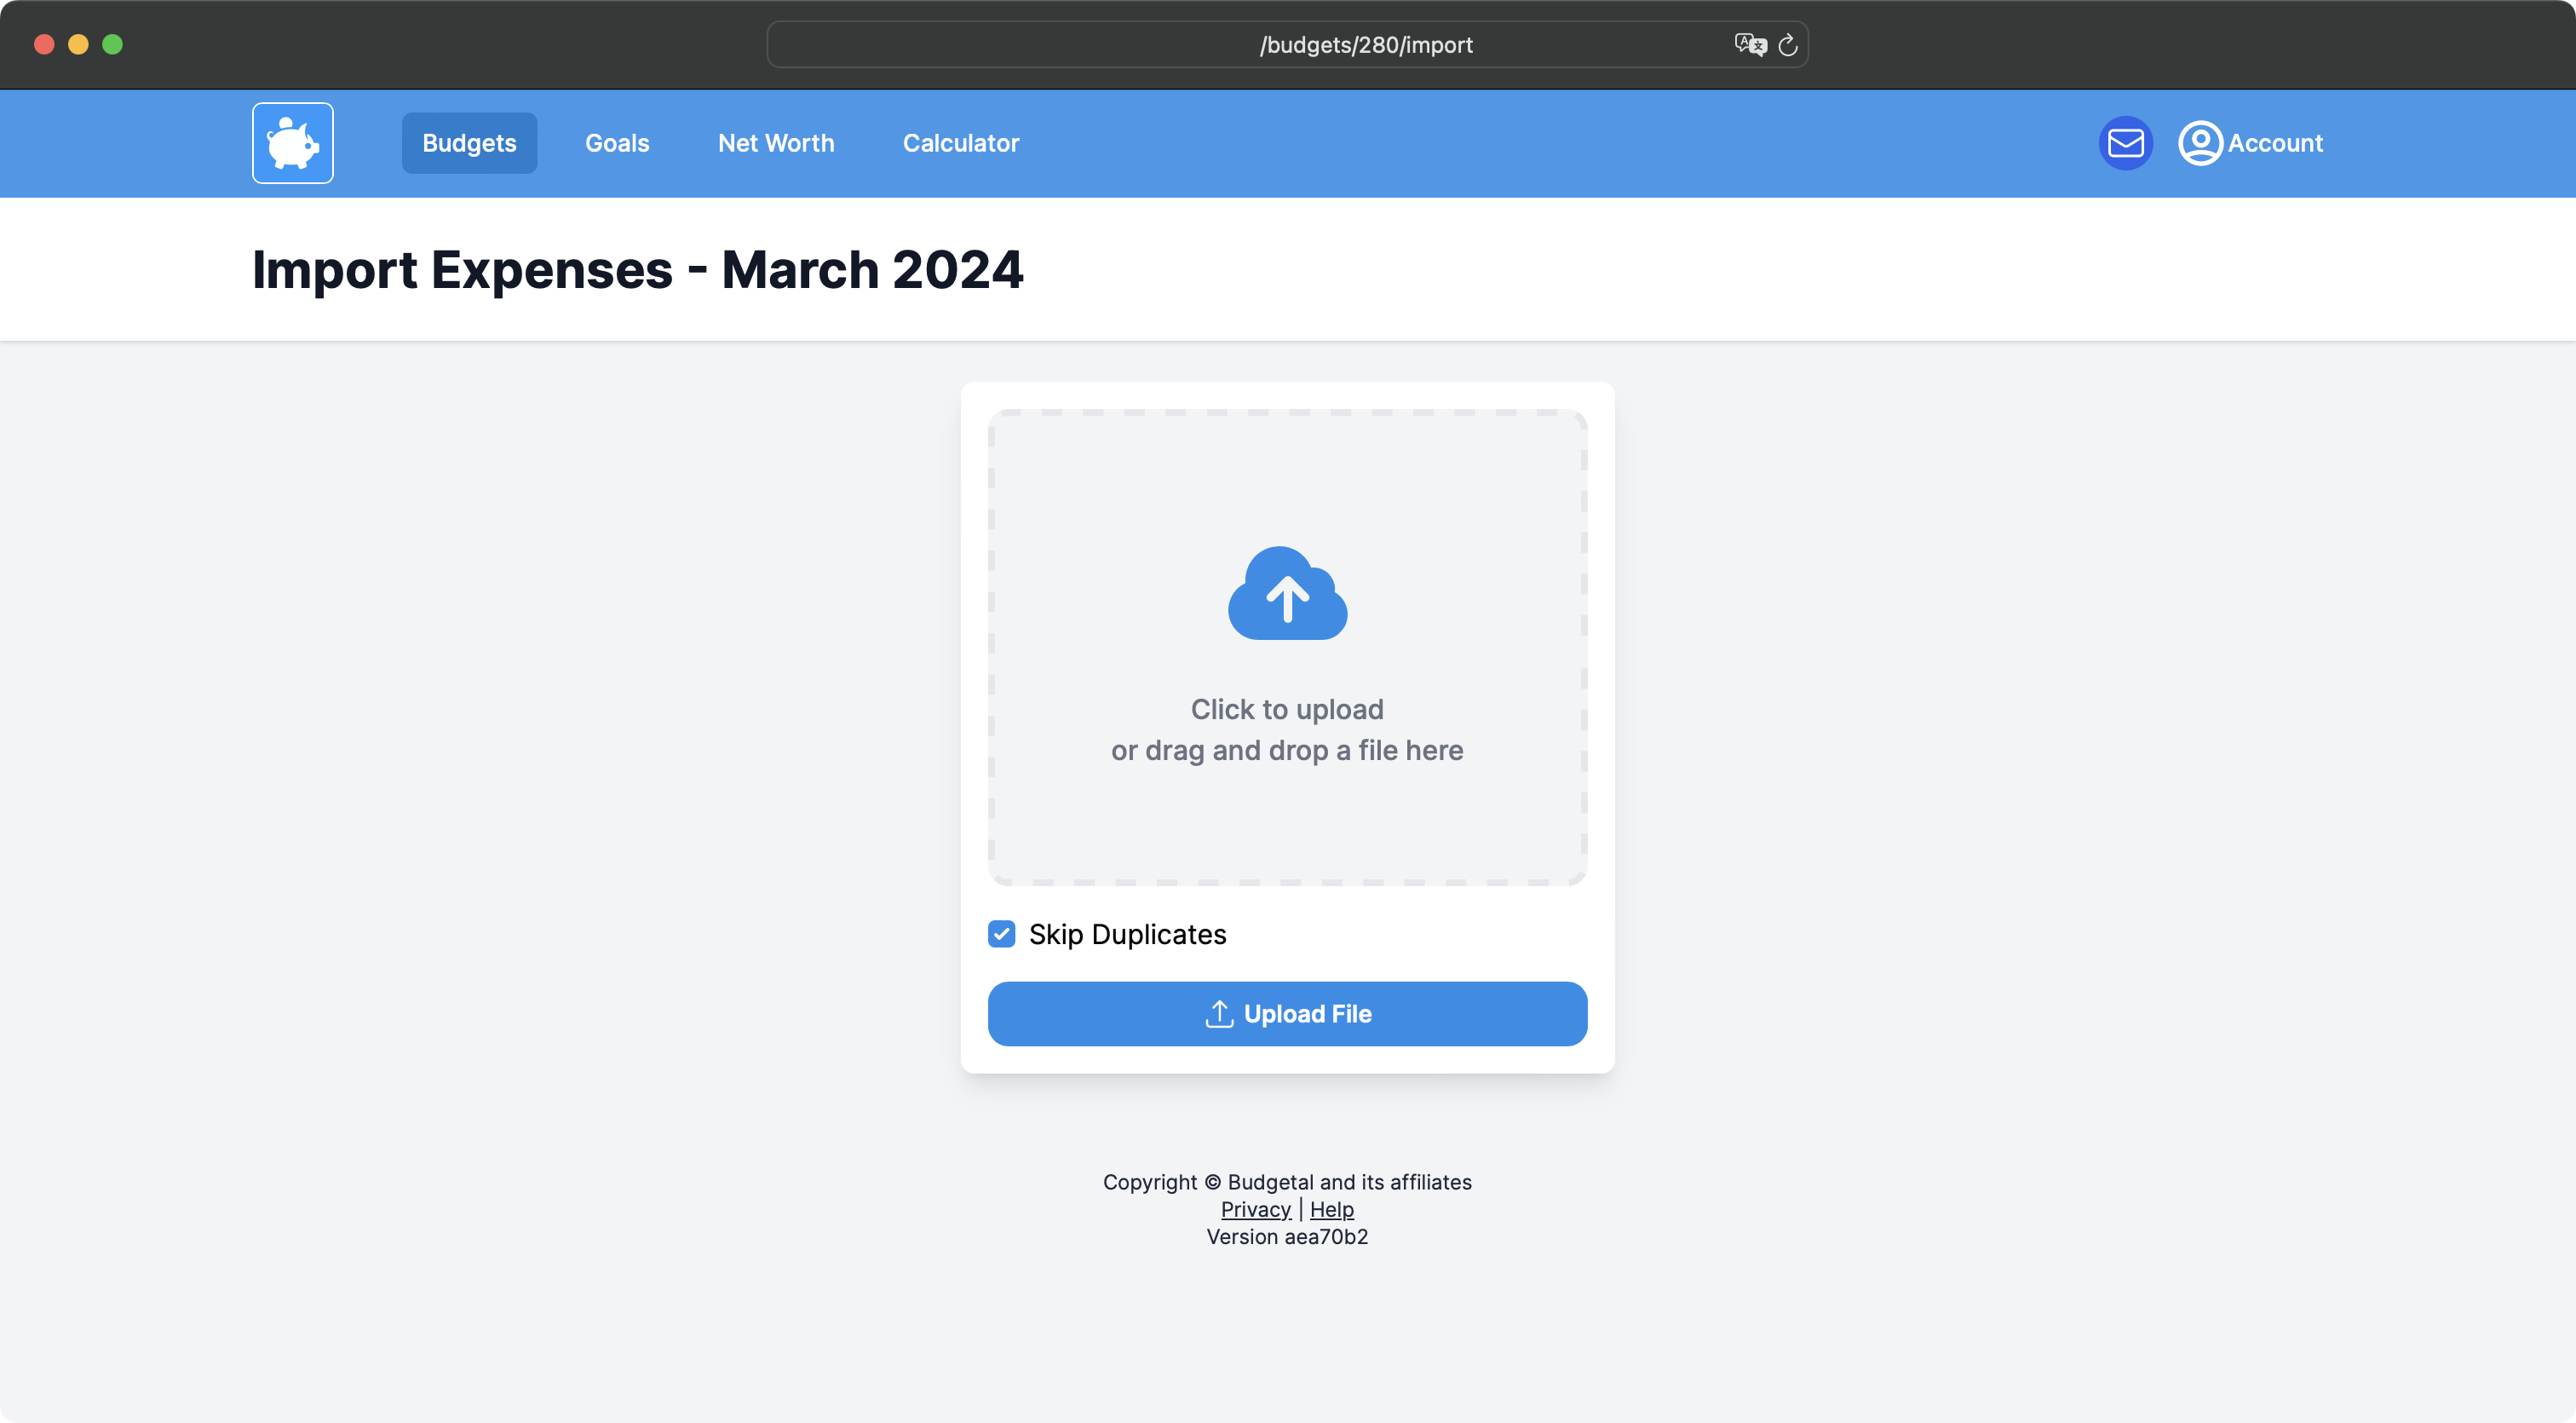Click the page reload icon in address bar
This screenshot has height=1423, width=2576.
click(x=1788, y=45)
